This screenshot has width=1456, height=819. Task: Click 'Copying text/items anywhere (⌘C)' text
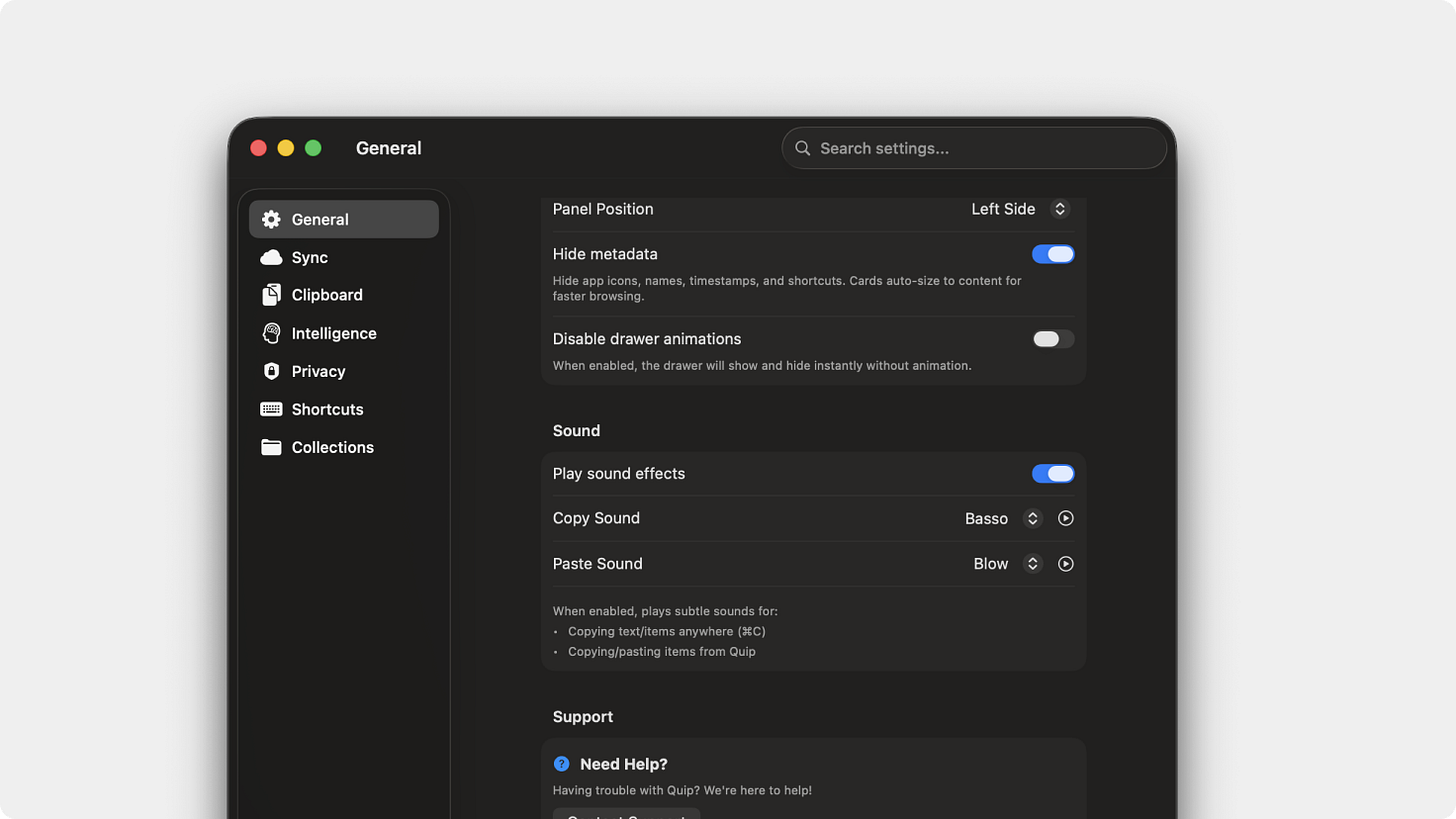pyautogui.click(x=667, y=631)
